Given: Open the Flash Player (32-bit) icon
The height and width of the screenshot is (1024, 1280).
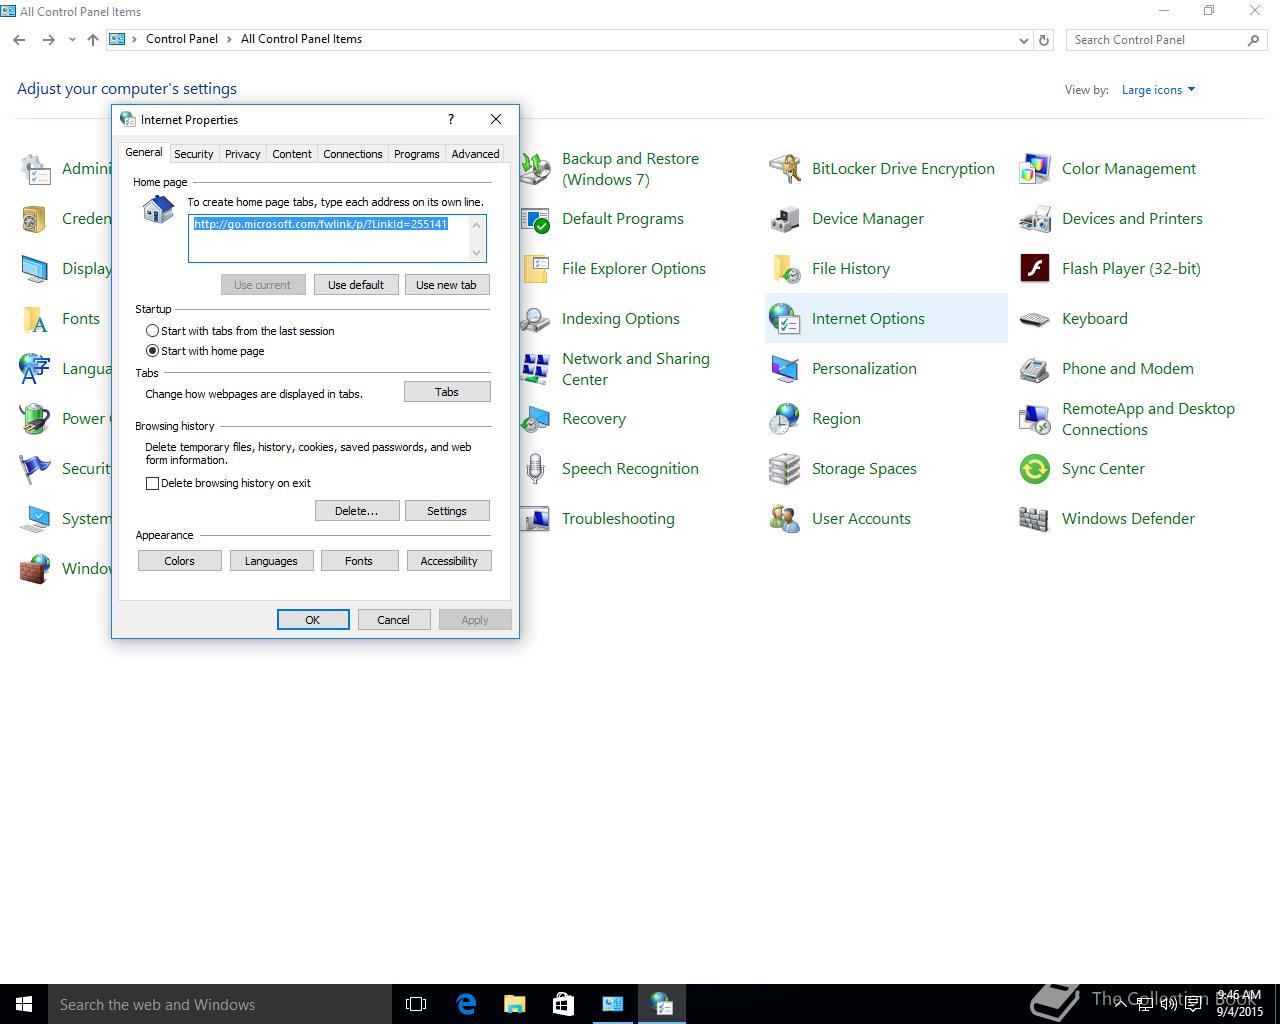Looking at the screenshot, I should click(1034, 269).
